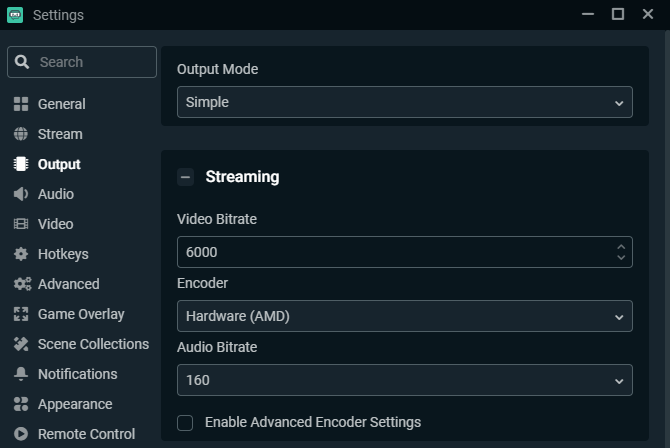
Task: Open the Output Mode dropdown
Action: click(404, 102)
